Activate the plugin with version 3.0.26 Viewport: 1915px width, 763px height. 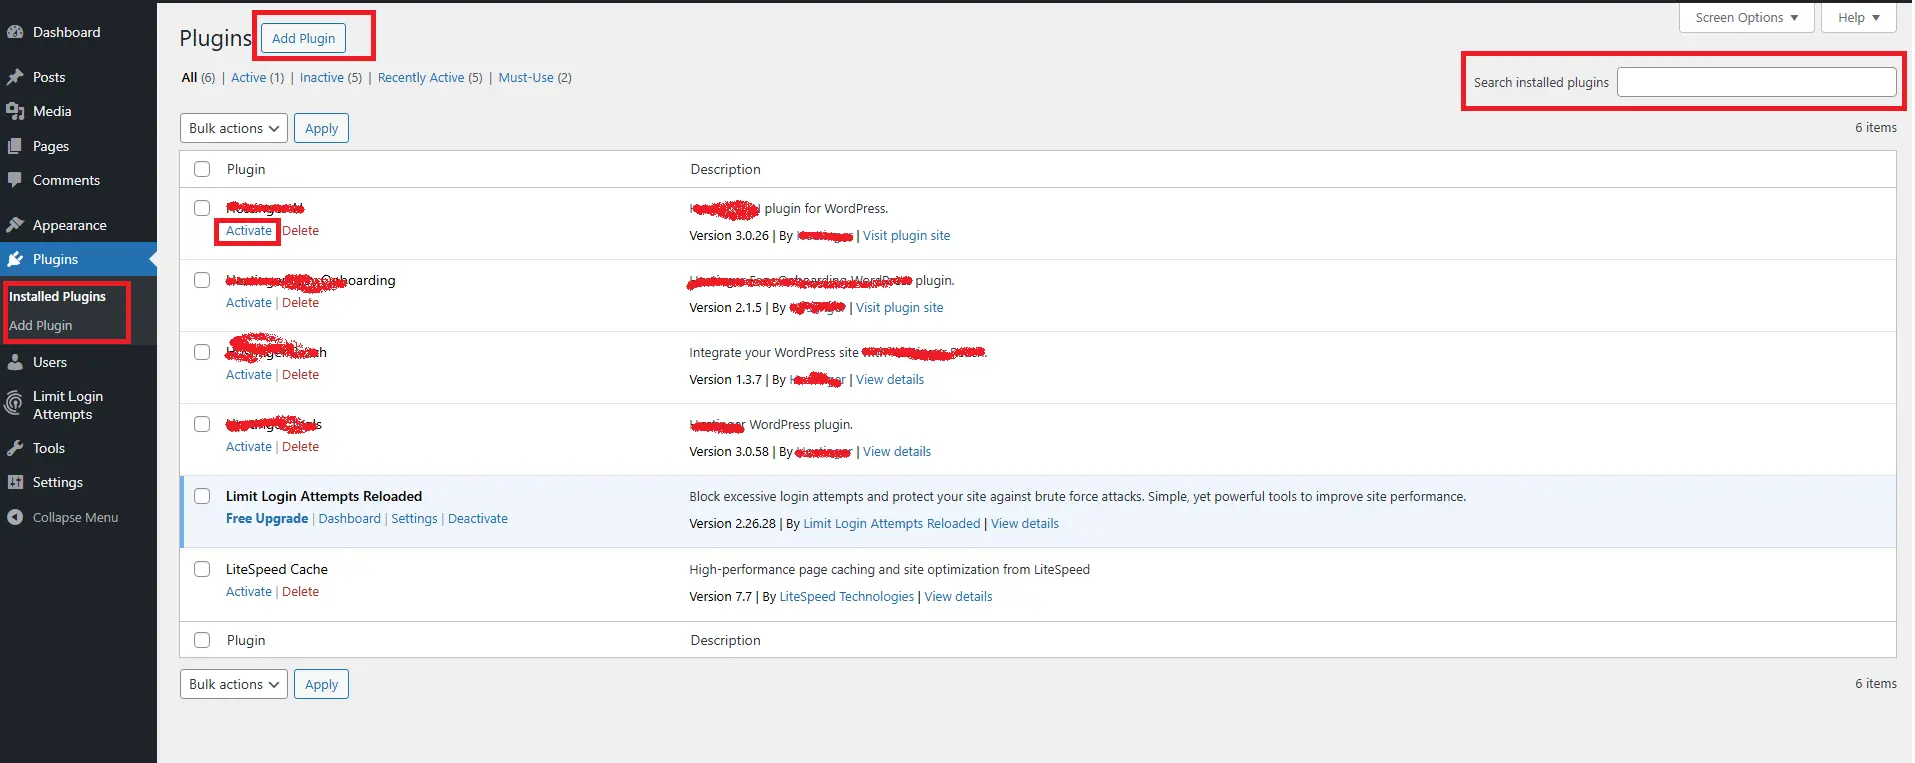[x=249, y=230]
